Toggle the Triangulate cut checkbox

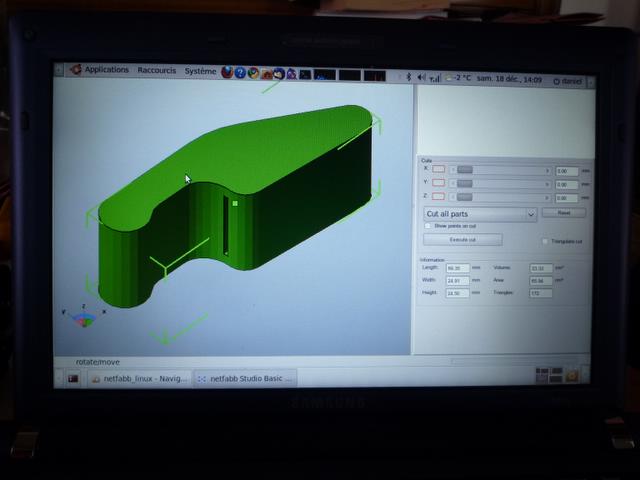coord(545,241)
